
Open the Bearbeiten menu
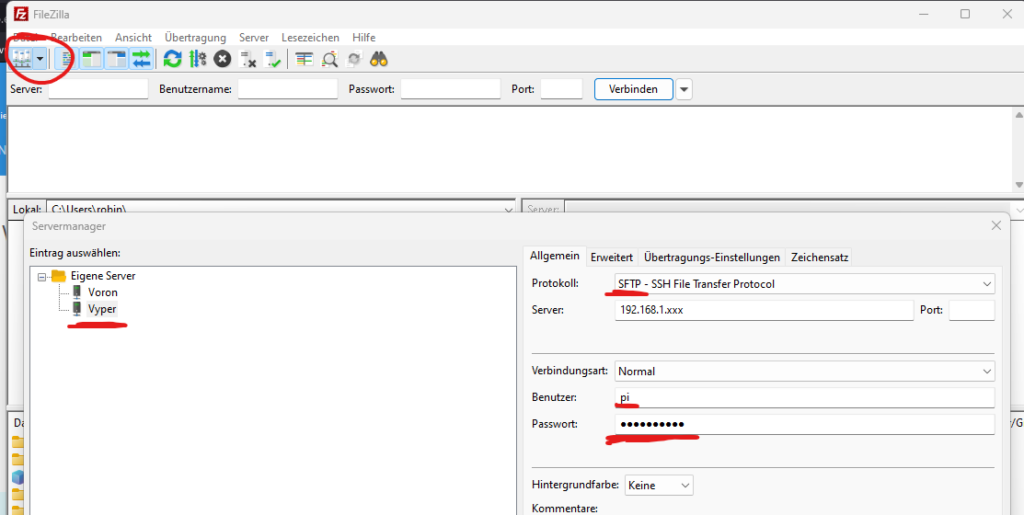click(76, 38)
